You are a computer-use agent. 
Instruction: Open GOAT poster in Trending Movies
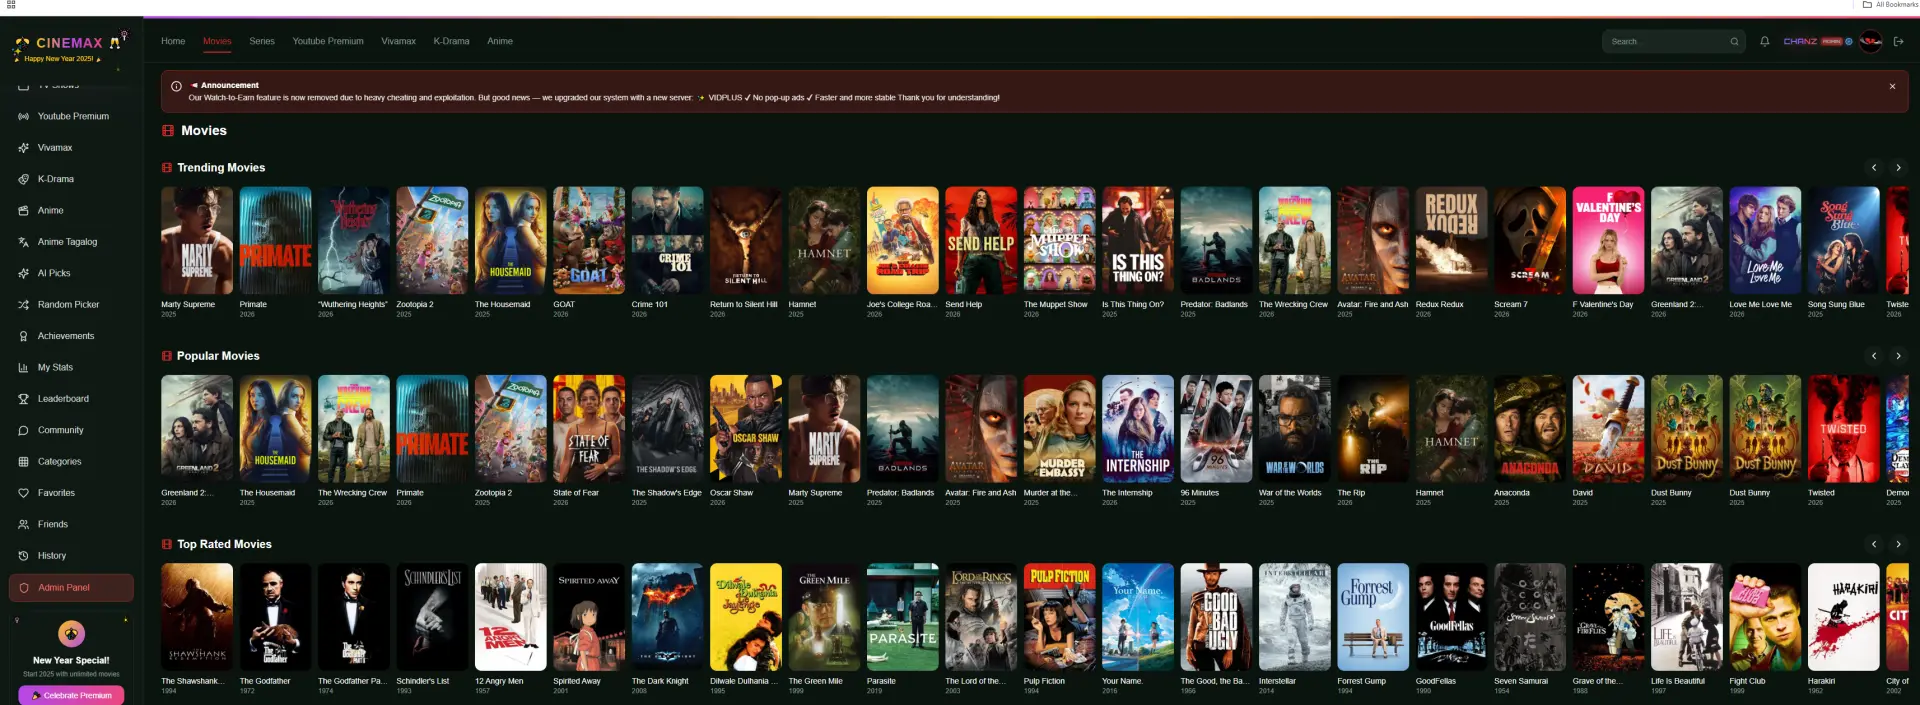[589, 240]
